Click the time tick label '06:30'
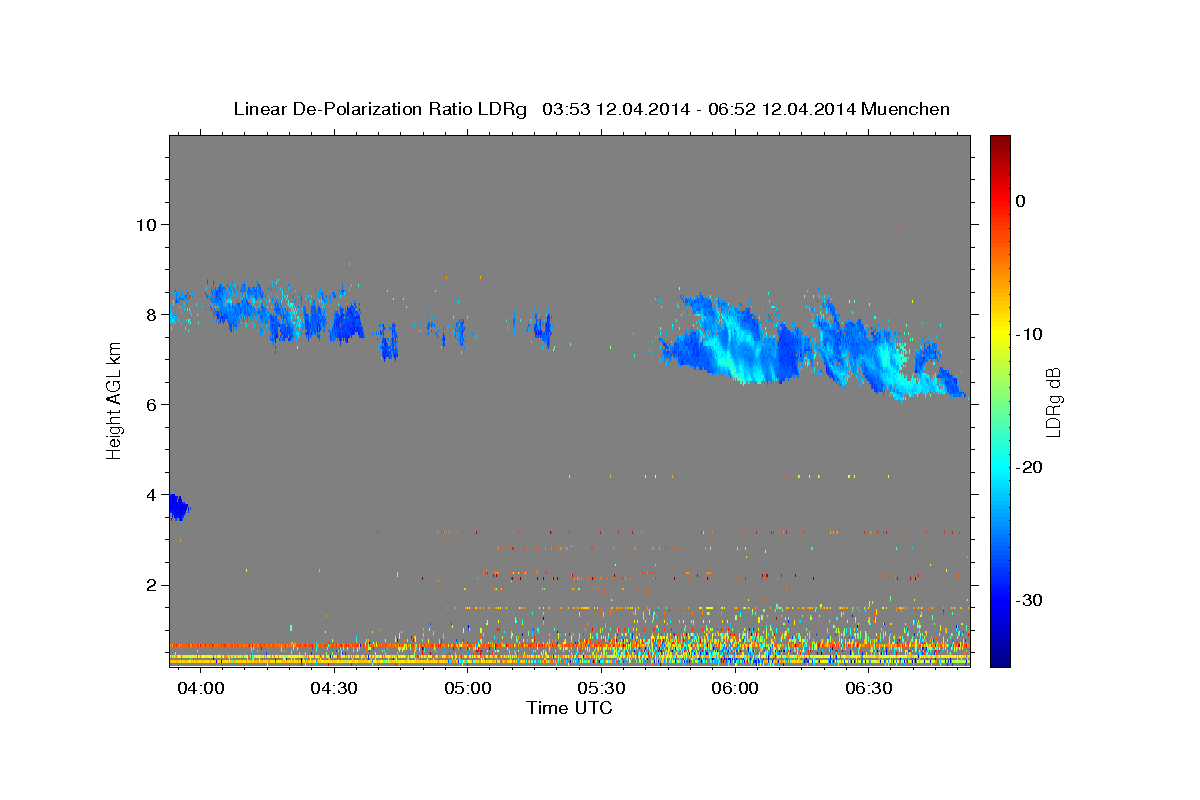This screenshot has width=1200, height=800. [x=868, y=689]
